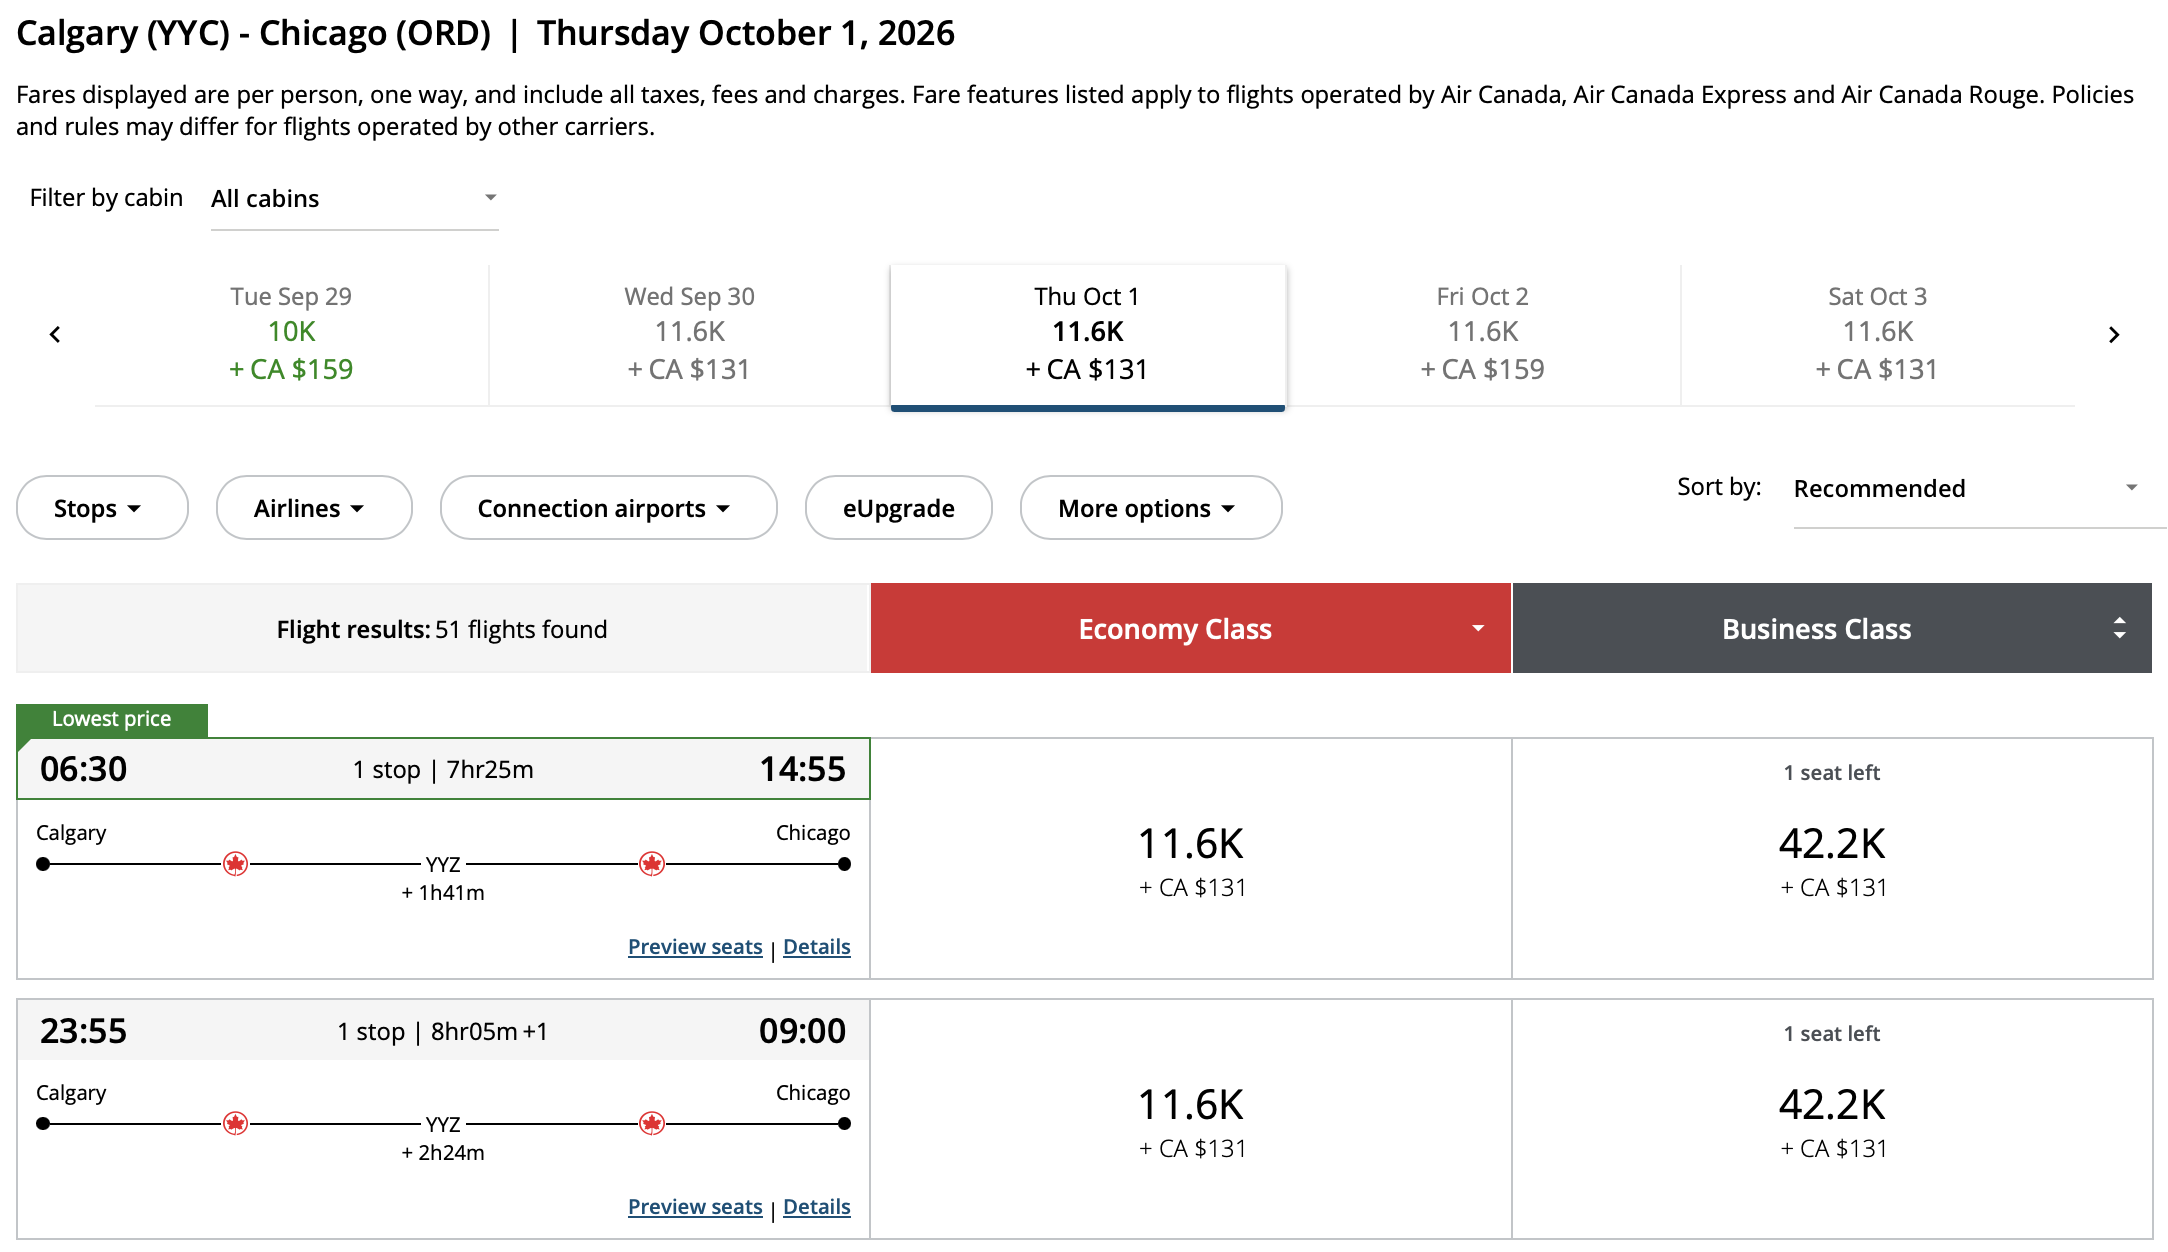The width and height of the screenshot is (2168, 1252).
Task: Click first Air Canada logo on 06:30 flight
Action: (x=235, y=864)
